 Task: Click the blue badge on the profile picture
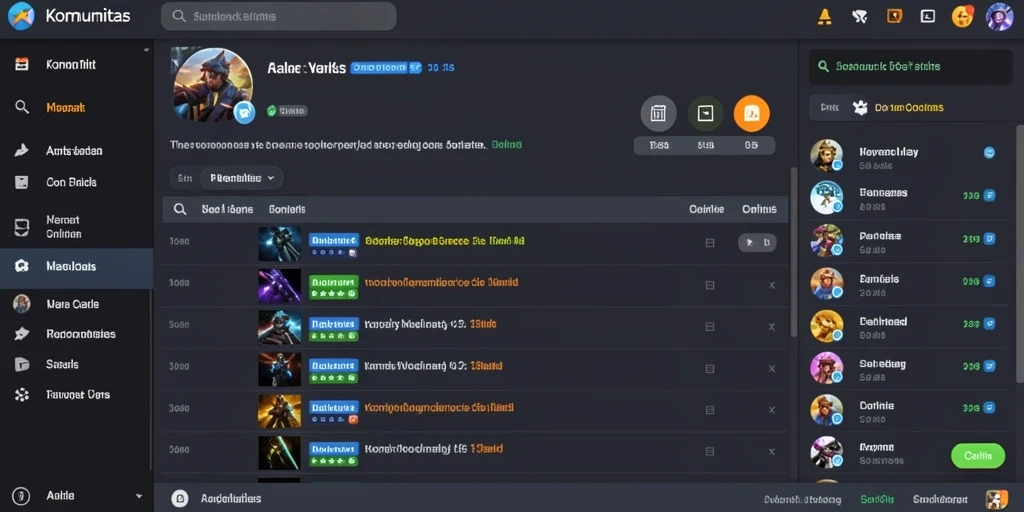point(244,112)
